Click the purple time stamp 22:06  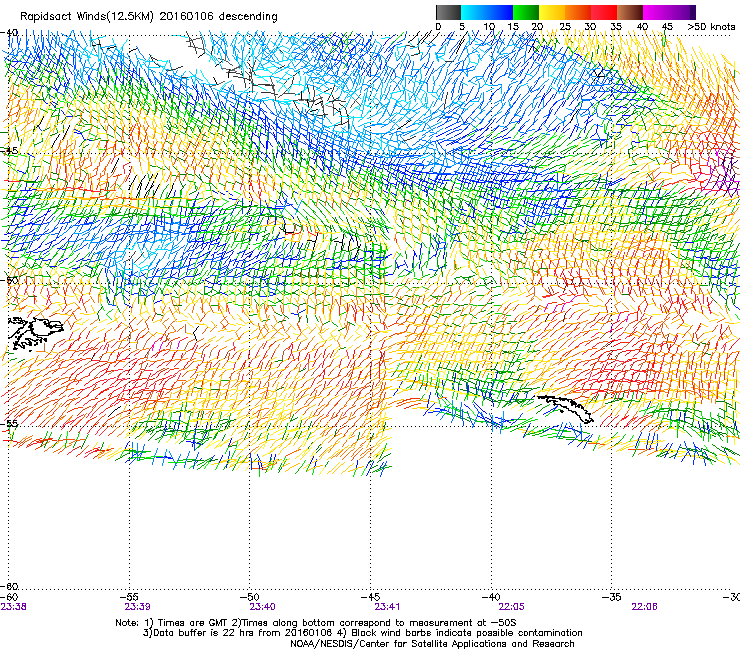(x=644, y=607)
